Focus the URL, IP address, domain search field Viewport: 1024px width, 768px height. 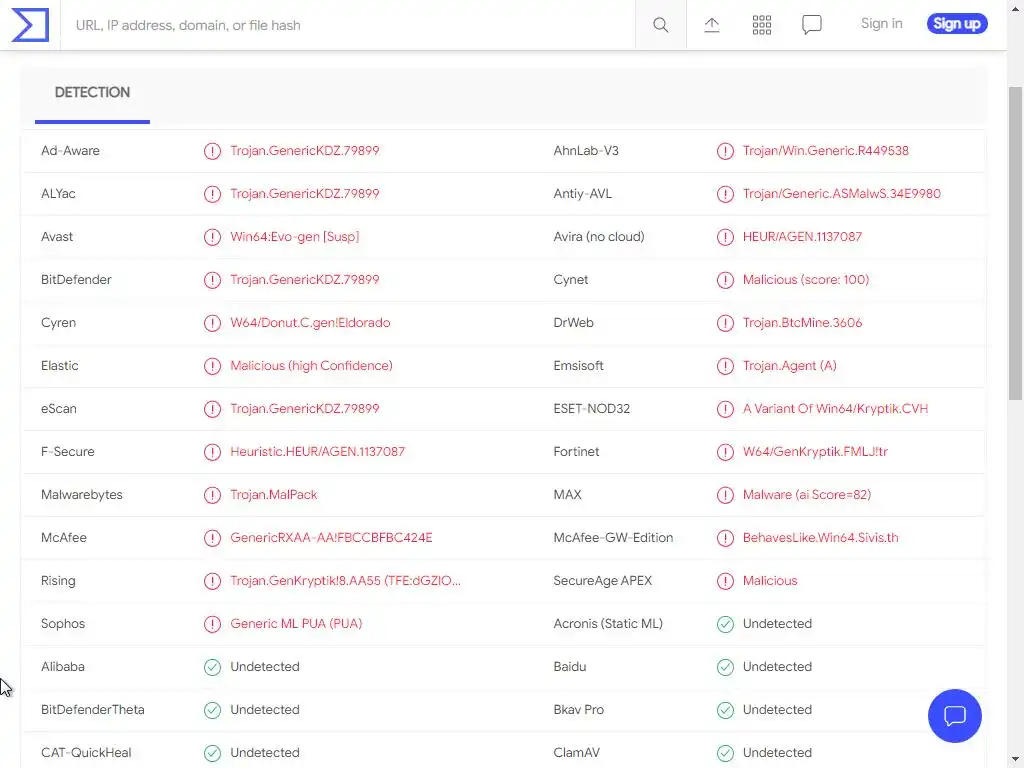347,25
